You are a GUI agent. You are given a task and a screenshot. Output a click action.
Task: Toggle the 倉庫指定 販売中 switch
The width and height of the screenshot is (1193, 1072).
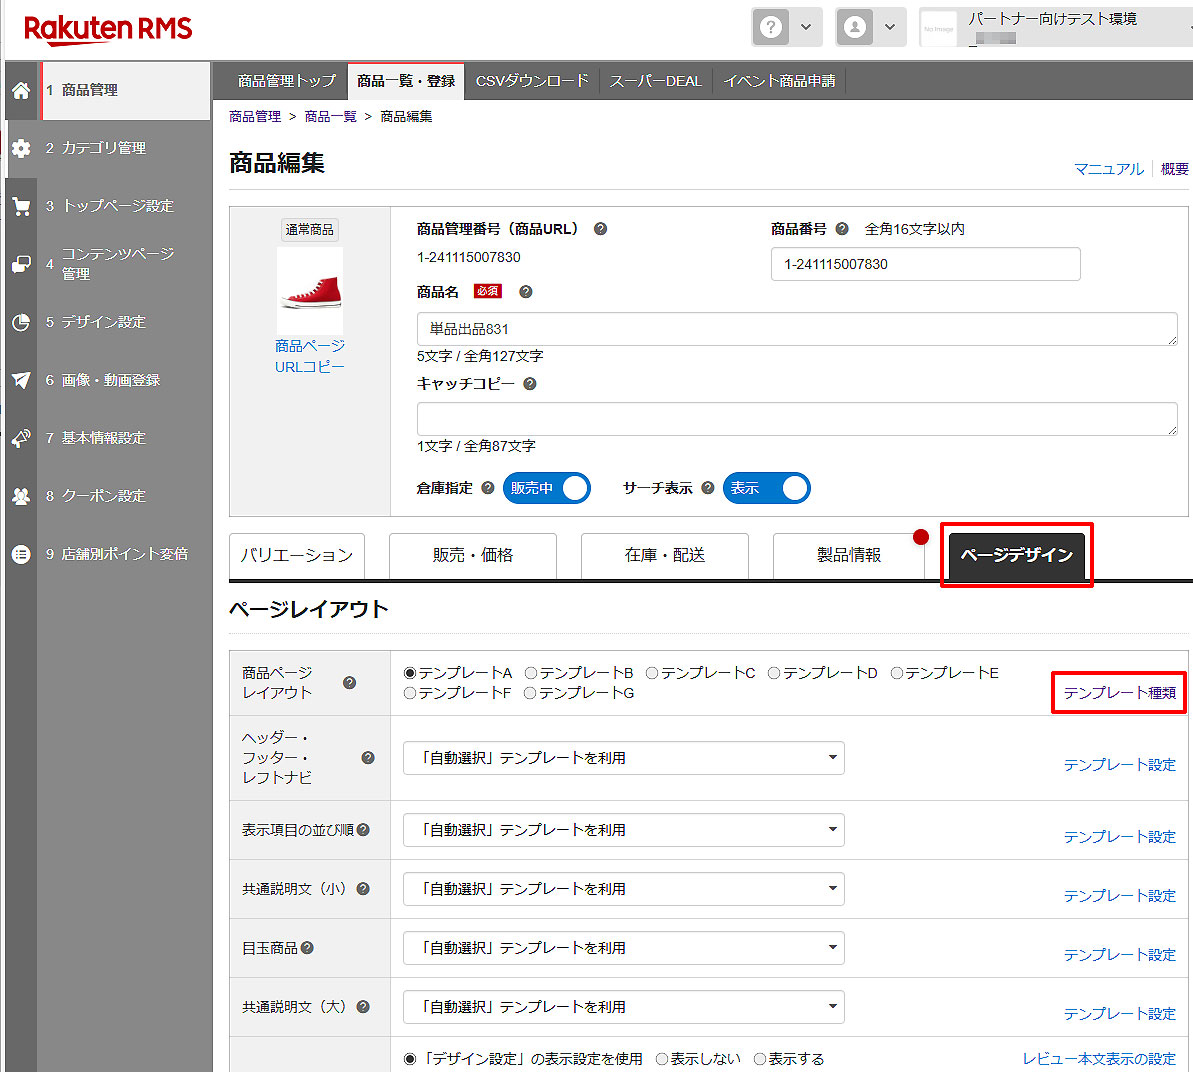(x=546, y=488)
